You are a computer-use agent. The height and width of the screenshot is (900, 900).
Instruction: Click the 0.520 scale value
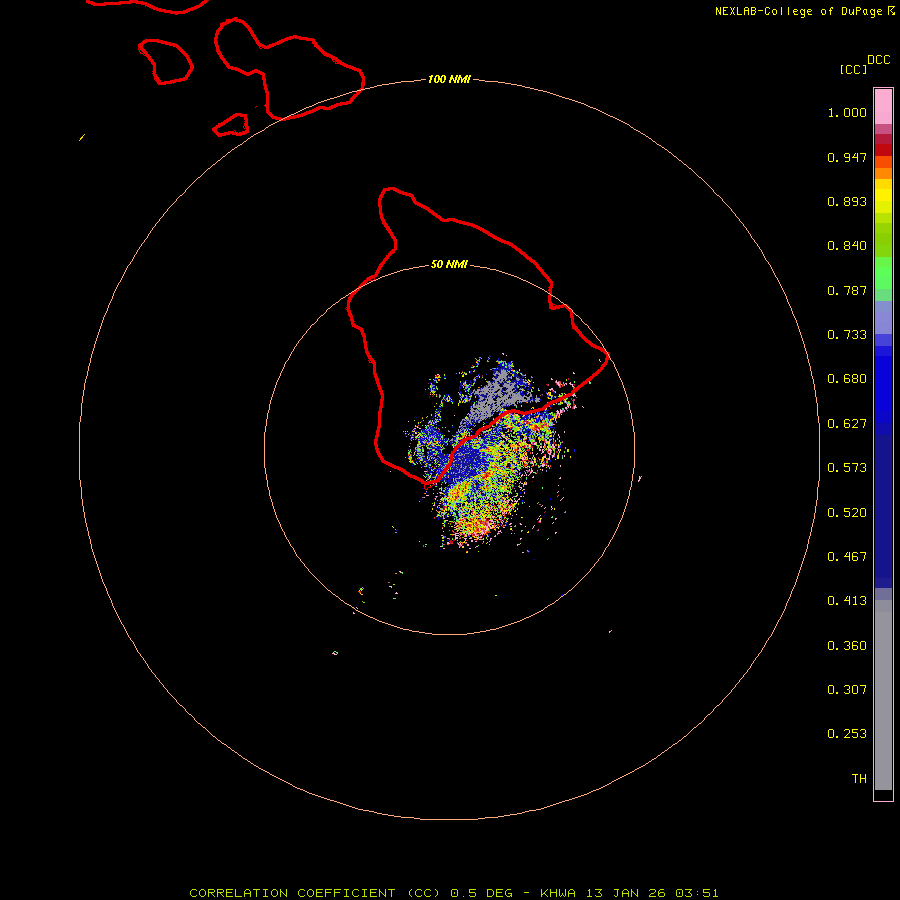pos(847,513)
